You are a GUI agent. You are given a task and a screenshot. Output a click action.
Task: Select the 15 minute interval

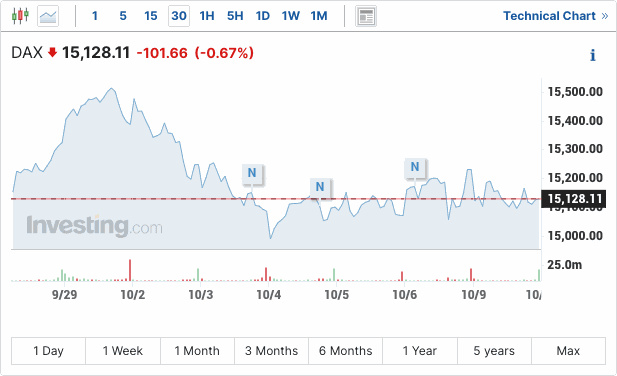click(x=151, y=16)
